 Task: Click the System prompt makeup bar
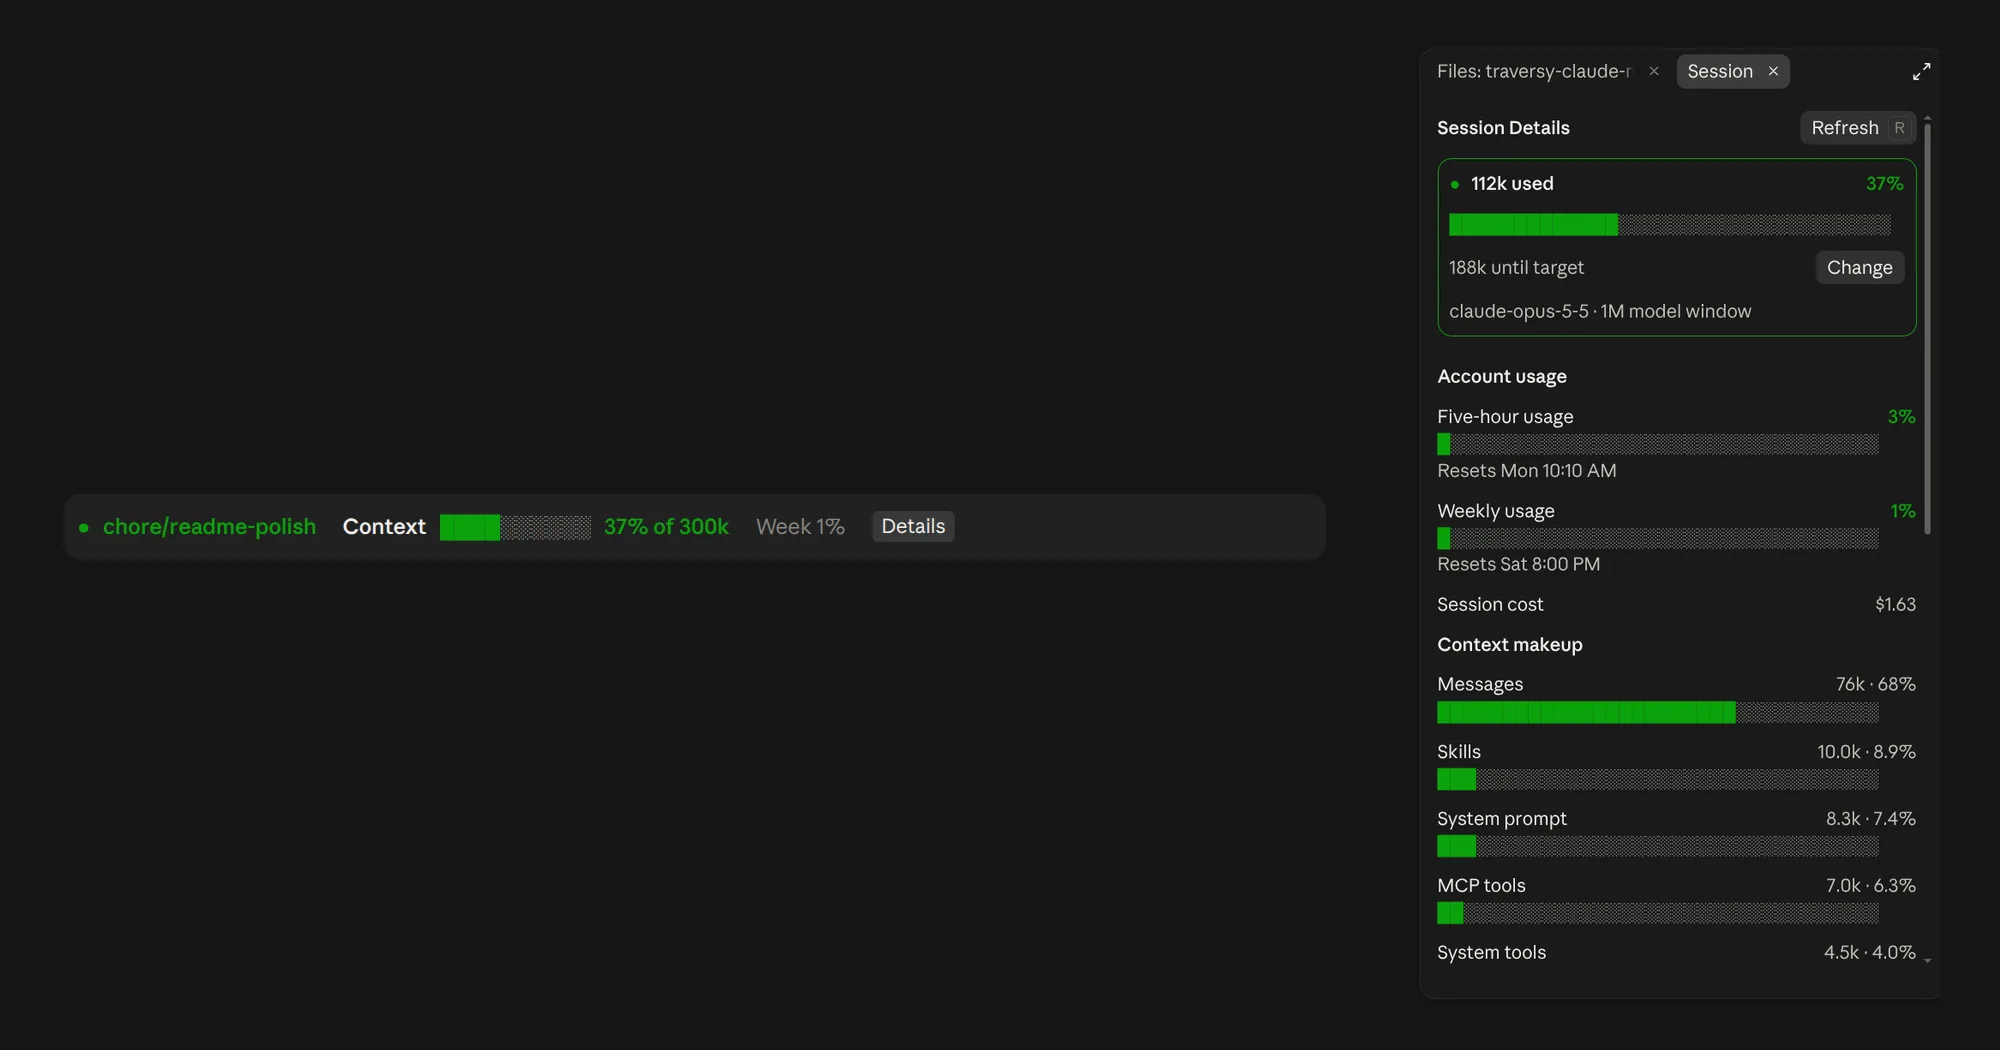[x=1658, y=846]
